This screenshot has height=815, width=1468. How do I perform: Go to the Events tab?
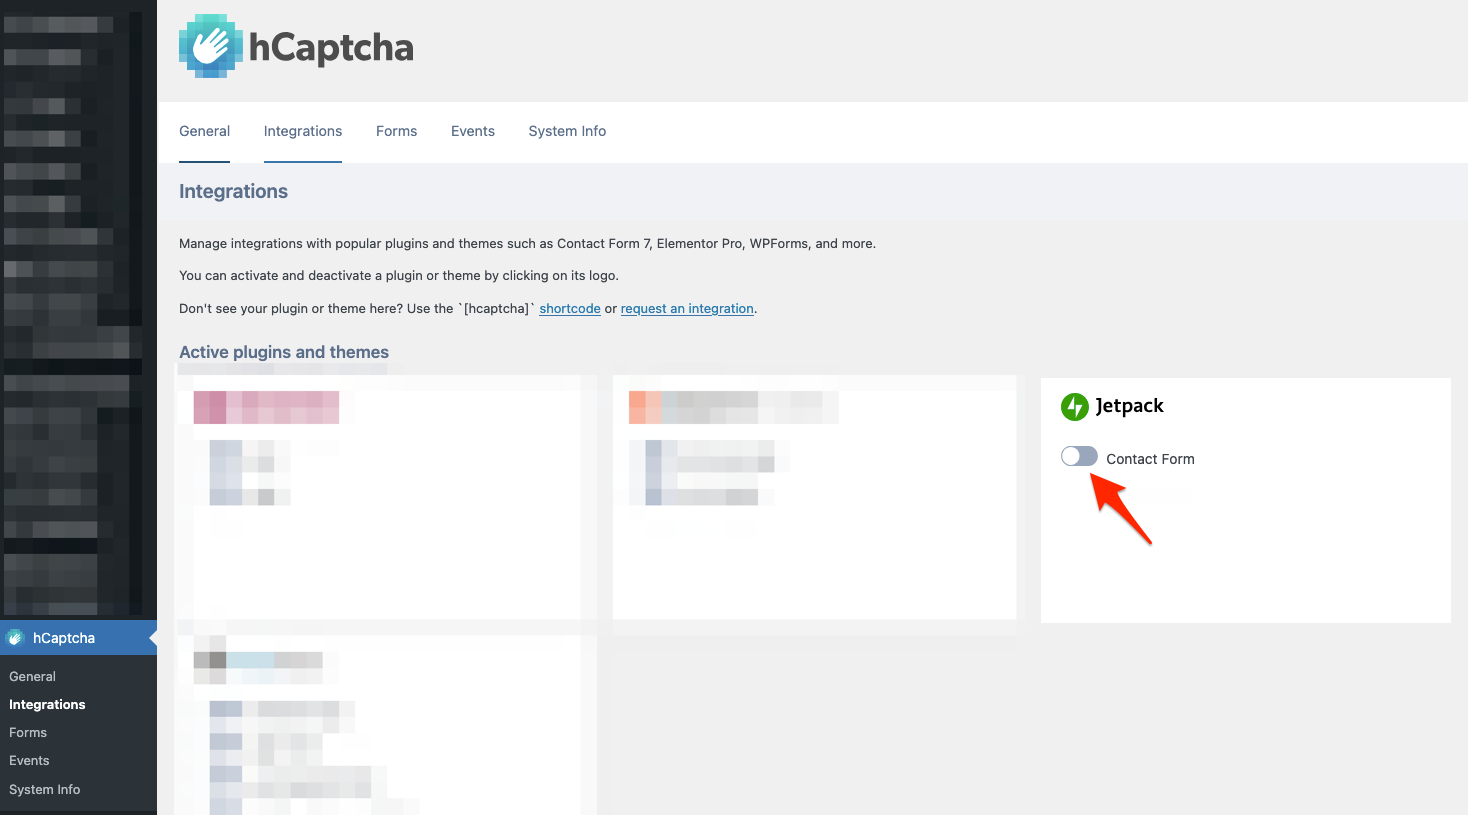(473, 131)
